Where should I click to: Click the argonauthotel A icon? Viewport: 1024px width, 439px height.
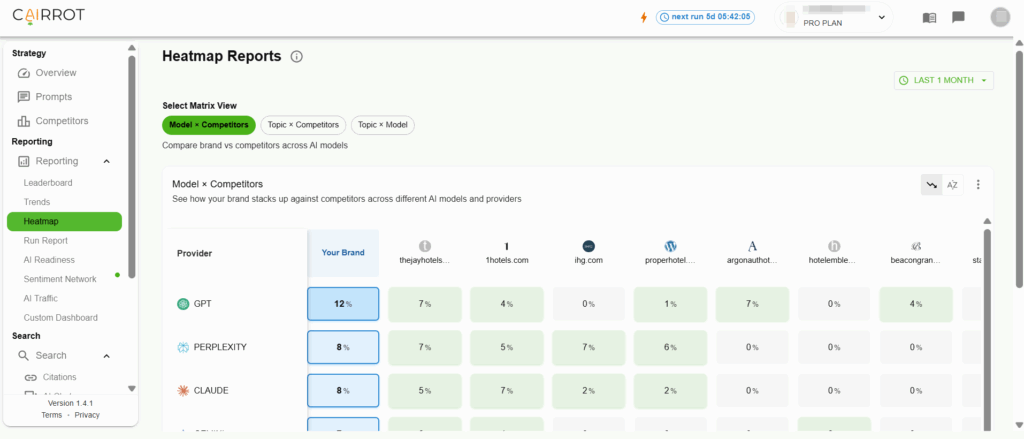point(752,246)
